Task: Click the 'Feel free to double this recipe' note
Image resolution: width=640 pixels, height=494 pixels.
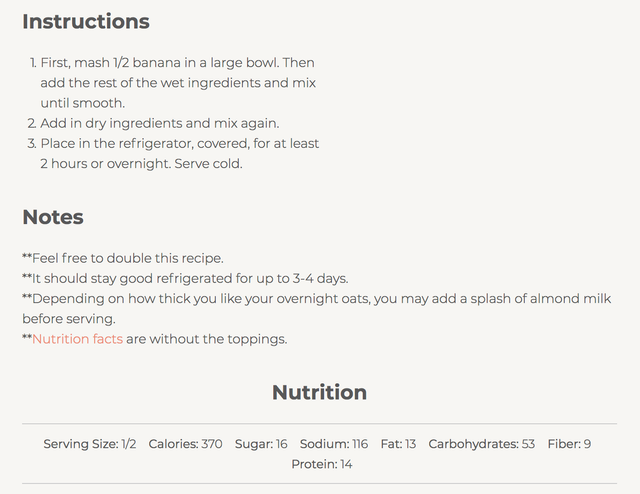Action: point(123,258)
